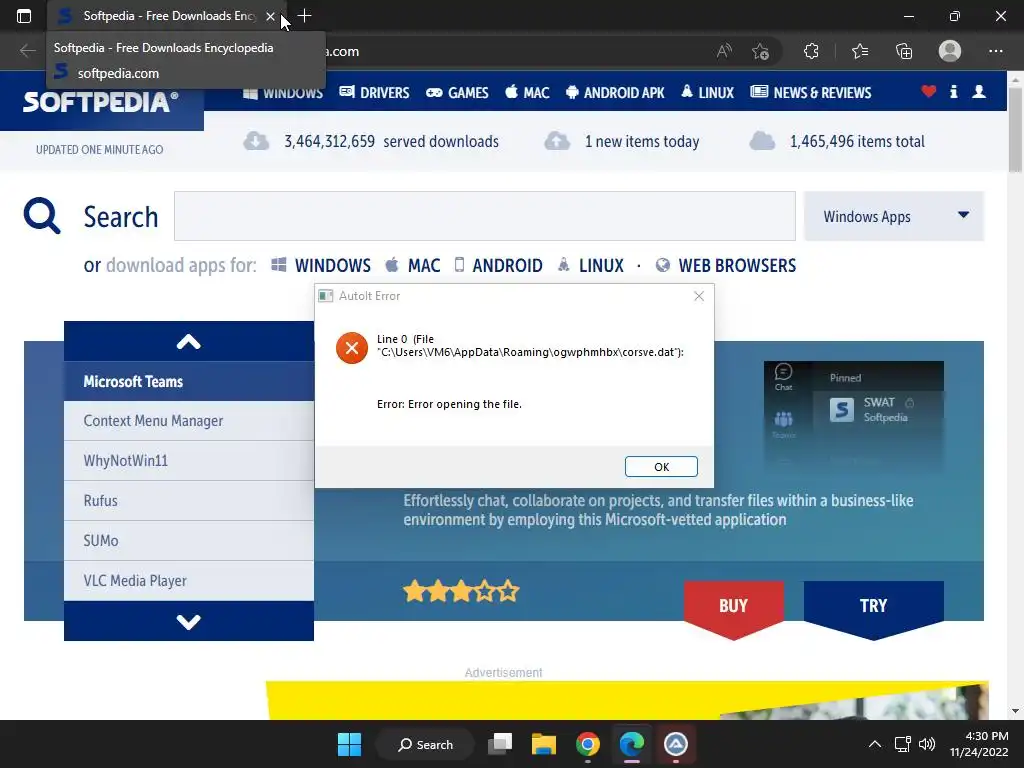Click OK in the AutoIt Error dialog
This screenshot has height=768, width=1024.
click(x=661, y=466)
